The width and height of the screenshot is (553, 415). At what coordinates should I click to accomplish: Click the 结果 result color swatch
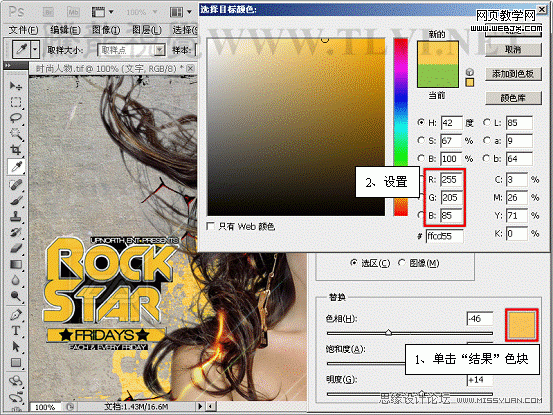522,325
